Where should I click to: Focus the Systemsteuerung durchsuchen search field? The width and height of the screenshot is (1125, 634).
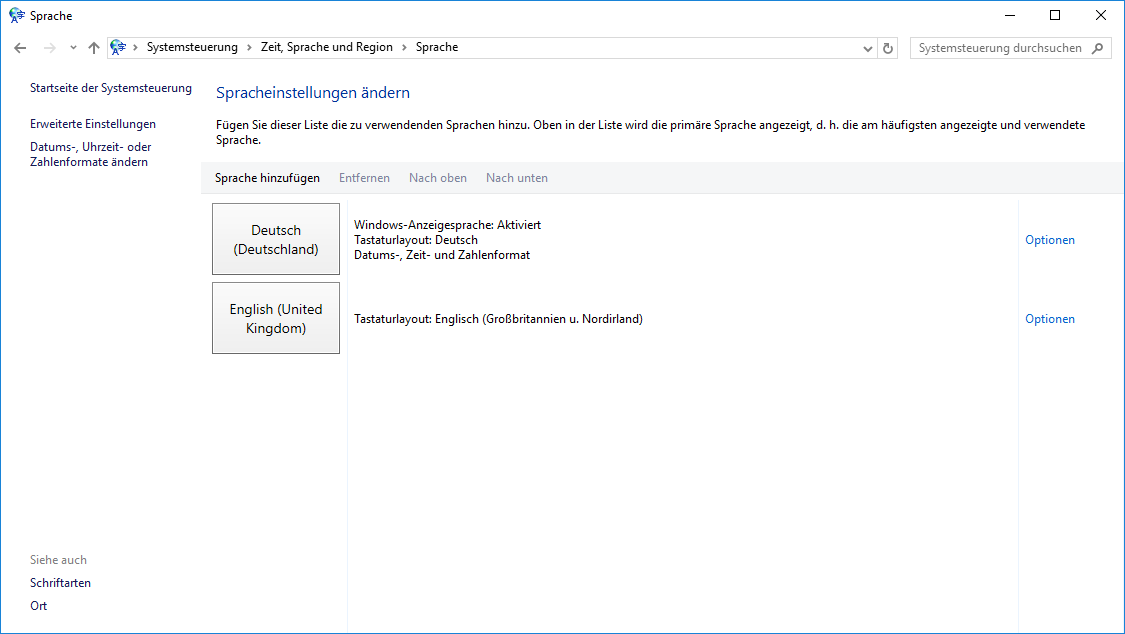tap(1000, 48)
